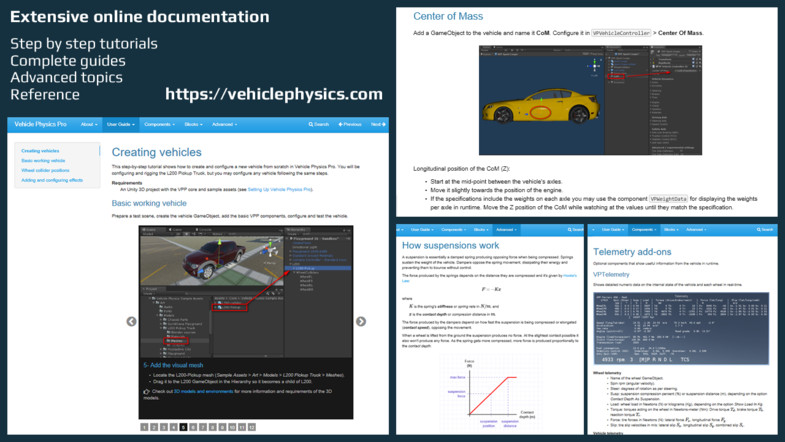Open User Guide dropdown in suspensions page
Image resolution: width=785 pixels, height=442 pixels.
pos(421,230)
